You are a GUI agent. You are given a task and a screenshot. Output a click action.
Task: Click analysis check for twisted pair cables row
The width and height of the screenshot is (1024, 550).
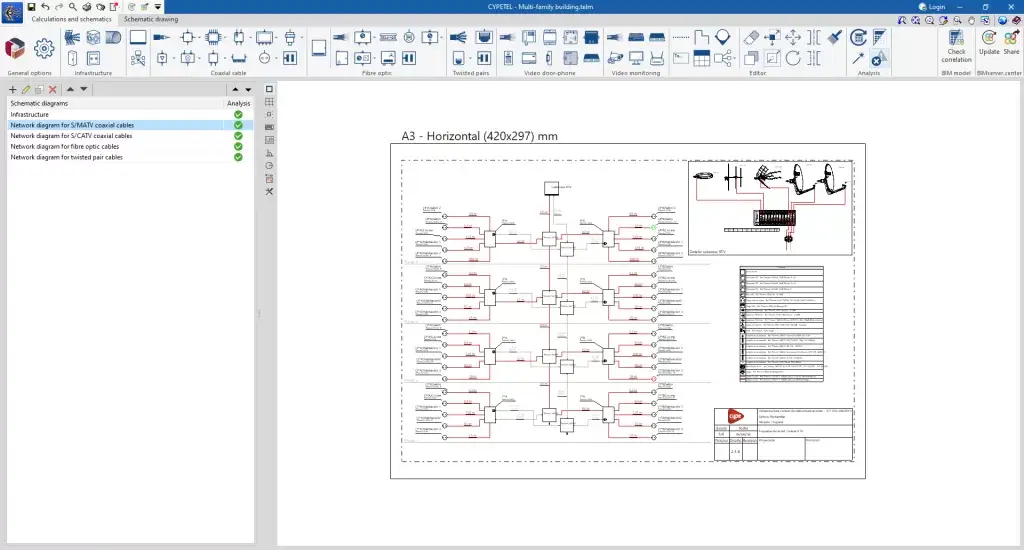(238, 157)
